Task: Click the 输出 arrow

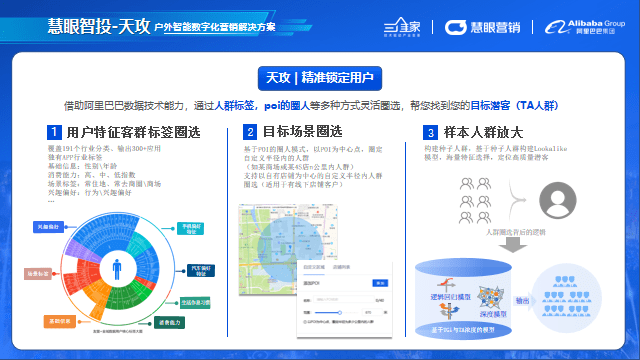Action: coord(524,301)
